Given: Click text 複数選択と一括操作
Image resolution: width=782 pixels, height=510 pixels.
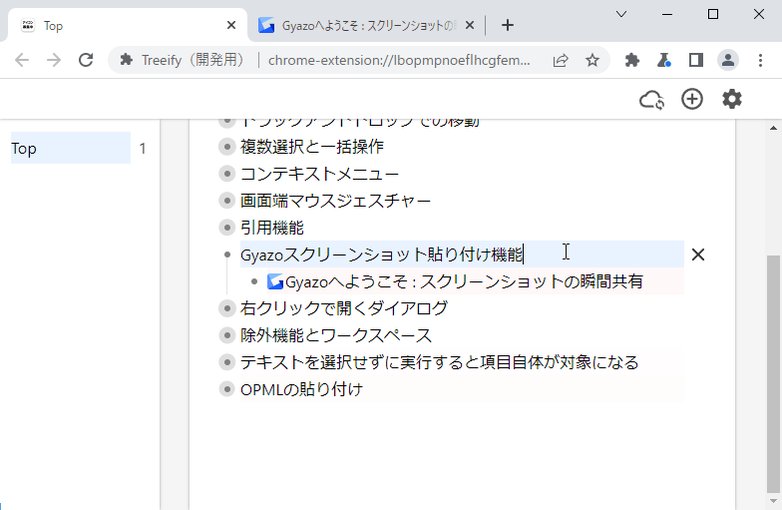Looking at the screenshot, I should coord(312,147).
